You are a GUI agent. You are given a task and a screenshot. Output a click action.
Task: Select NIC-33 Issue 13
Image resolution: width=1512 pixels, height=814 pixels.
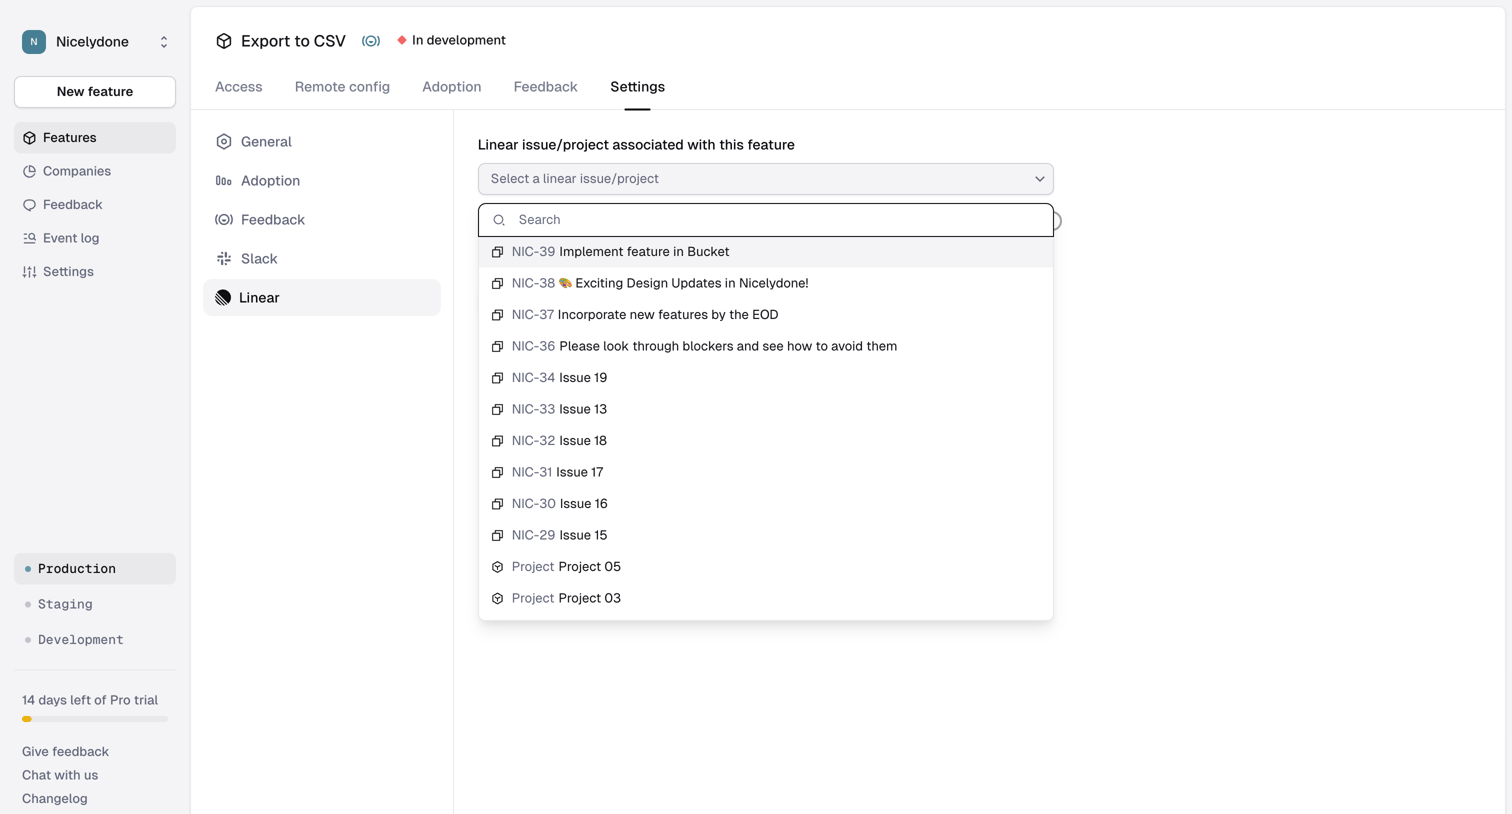pos(766,409)
